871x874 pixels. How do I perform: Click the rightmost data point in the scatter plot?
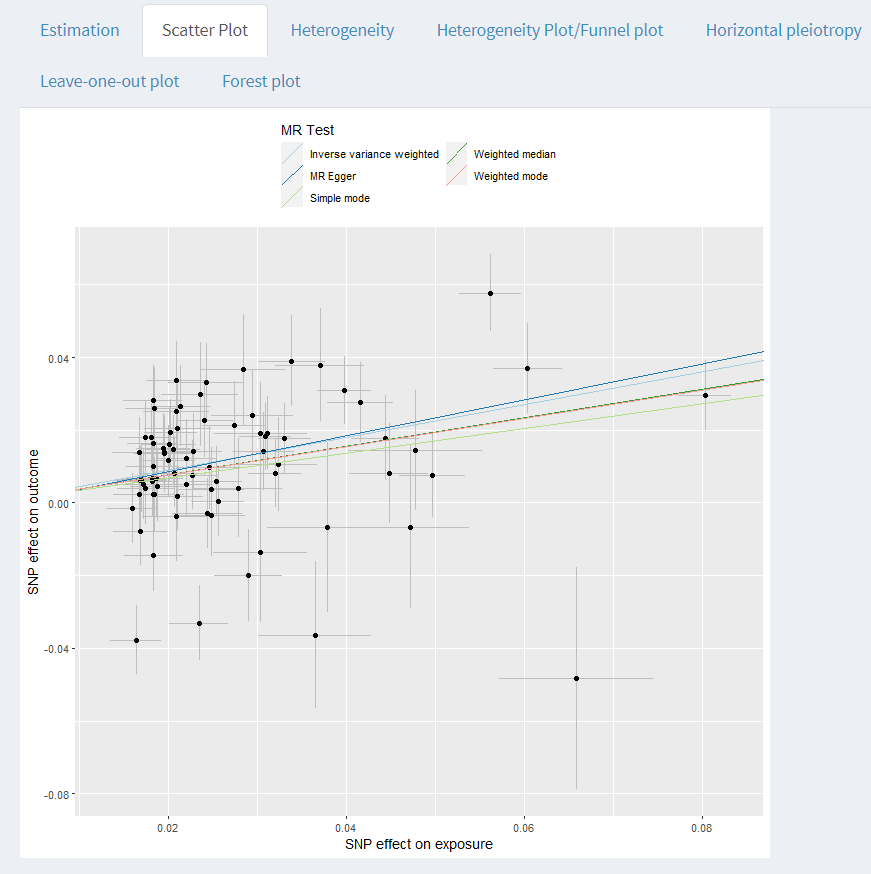pyautogui.click(x=705, y=395)
